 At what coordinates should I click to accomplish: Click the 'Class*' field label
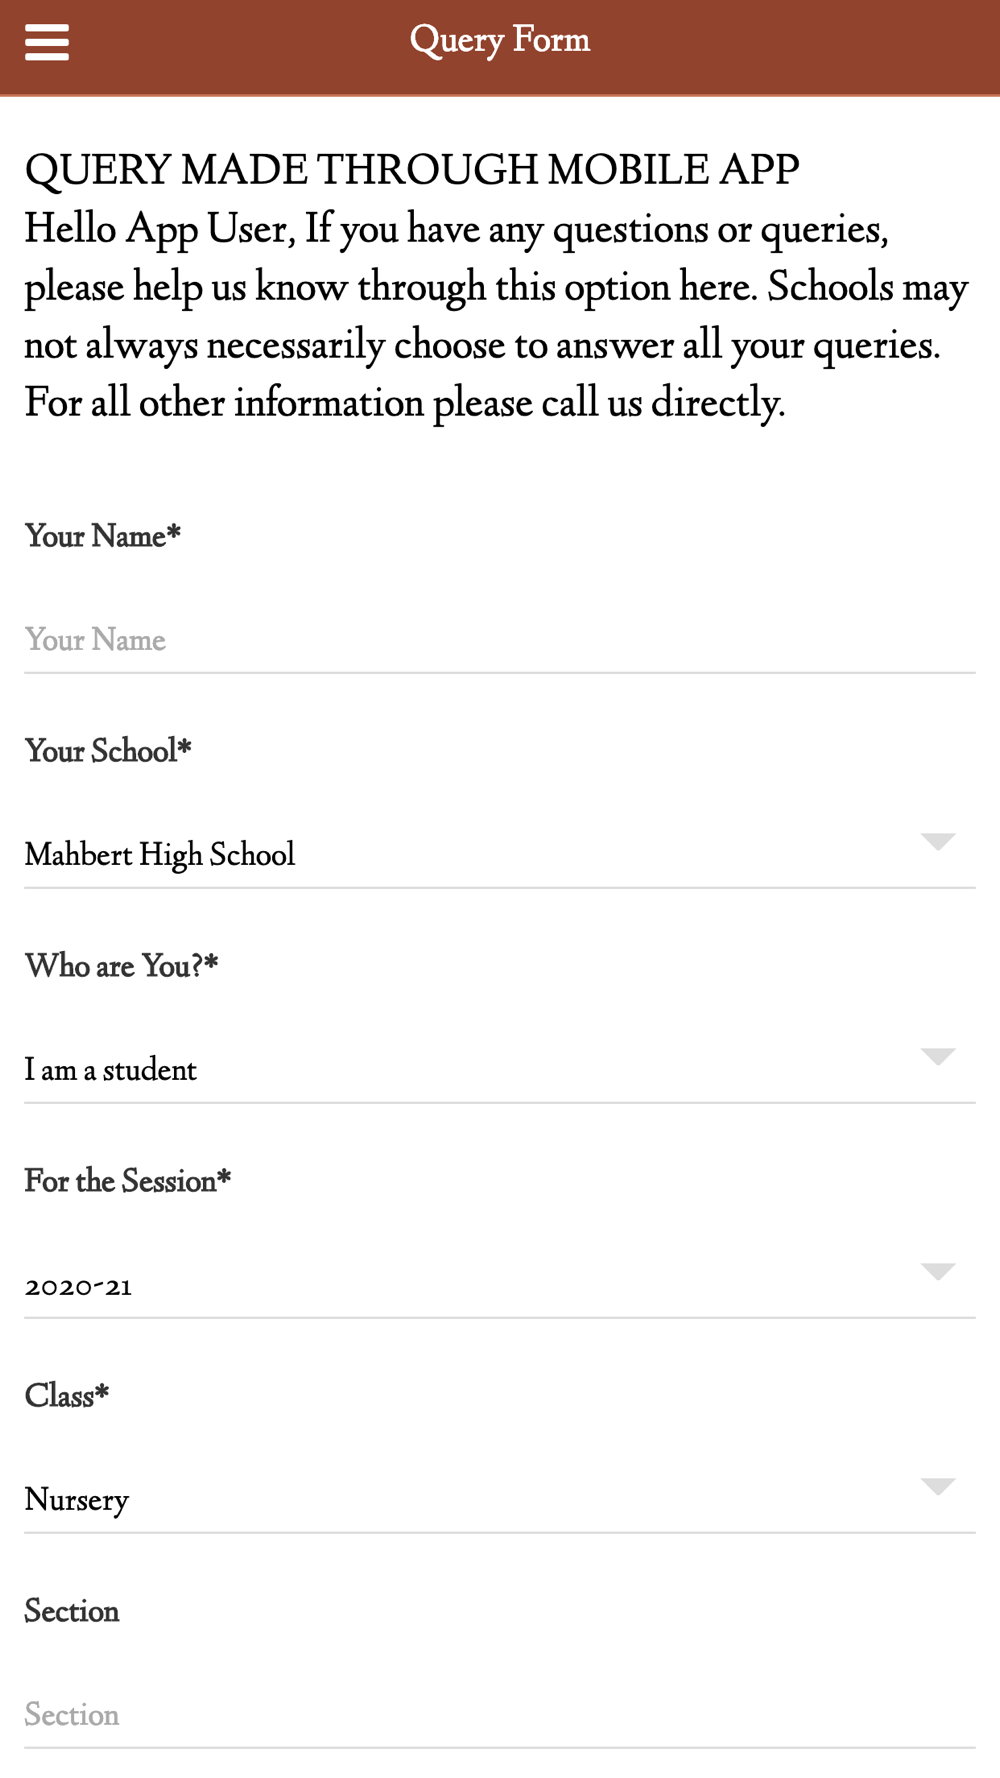[67, 1396]
